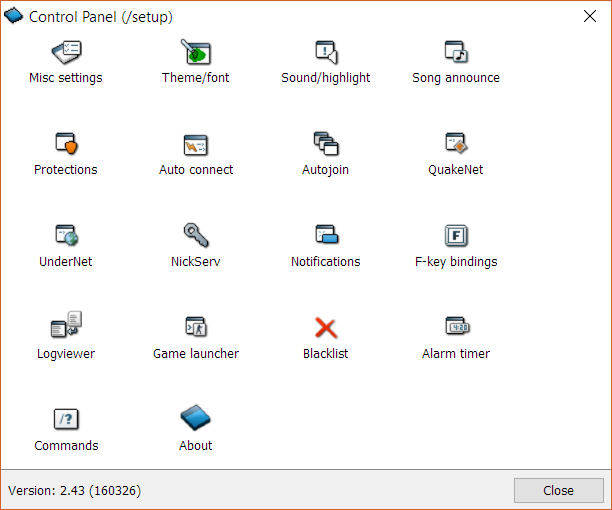This screenshot has height=510, width=612.
Task: Open the About blue diamond icon
Action: tap(196, 418)
